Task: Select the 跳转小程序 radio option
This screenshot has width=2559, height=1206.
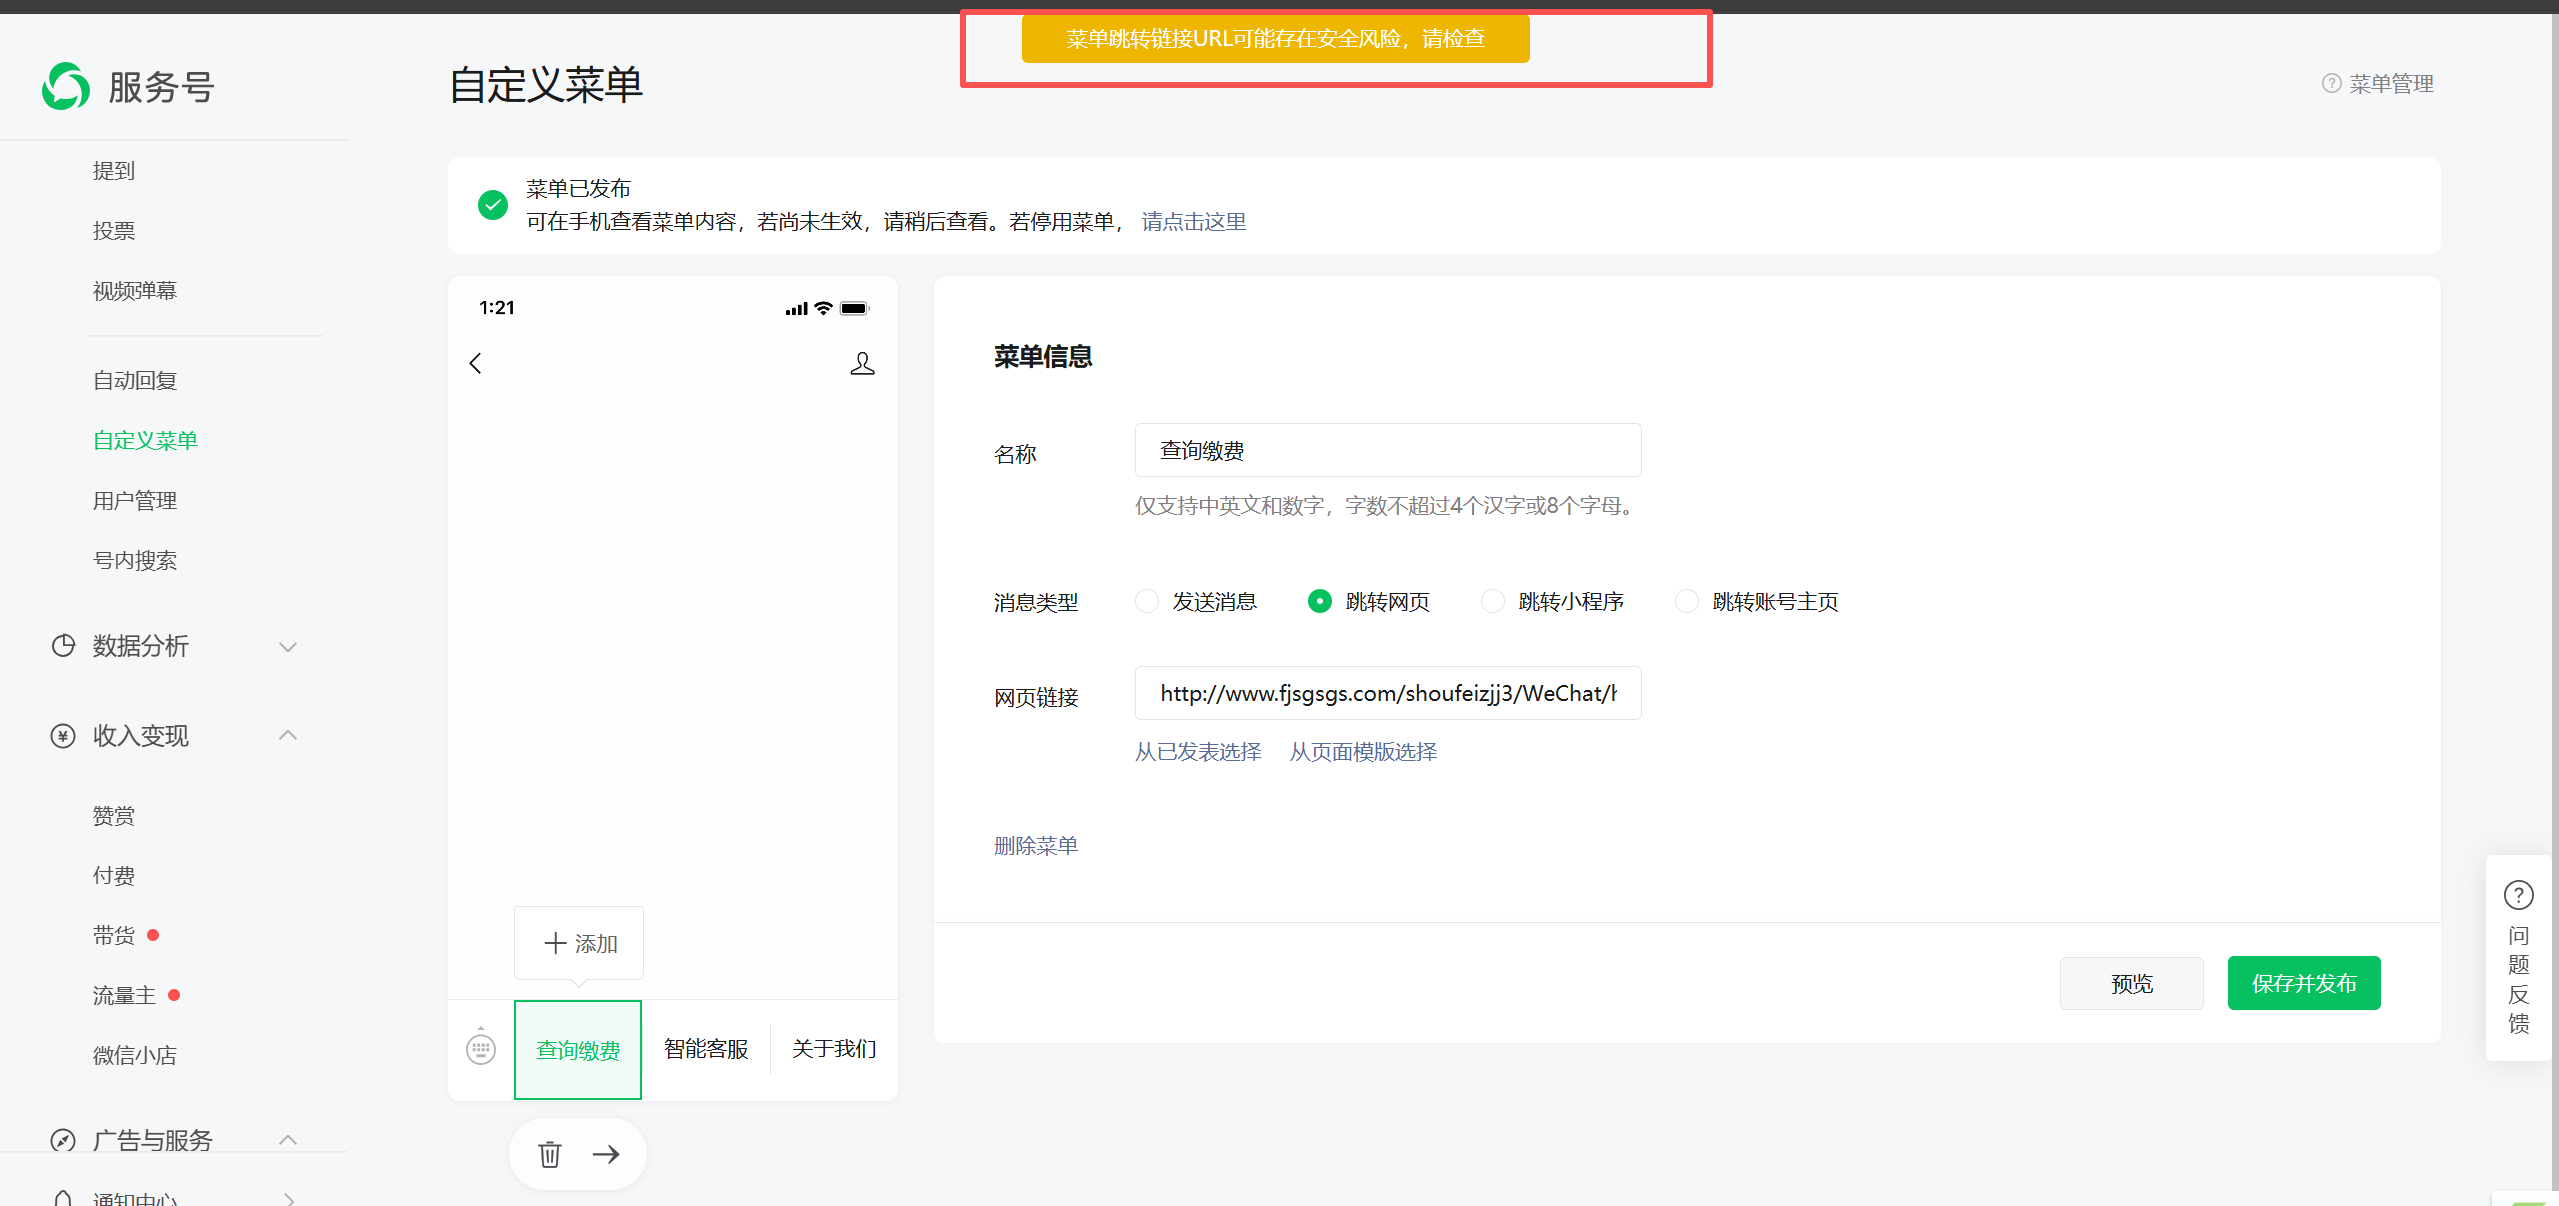Action: tap(1493, 601)
